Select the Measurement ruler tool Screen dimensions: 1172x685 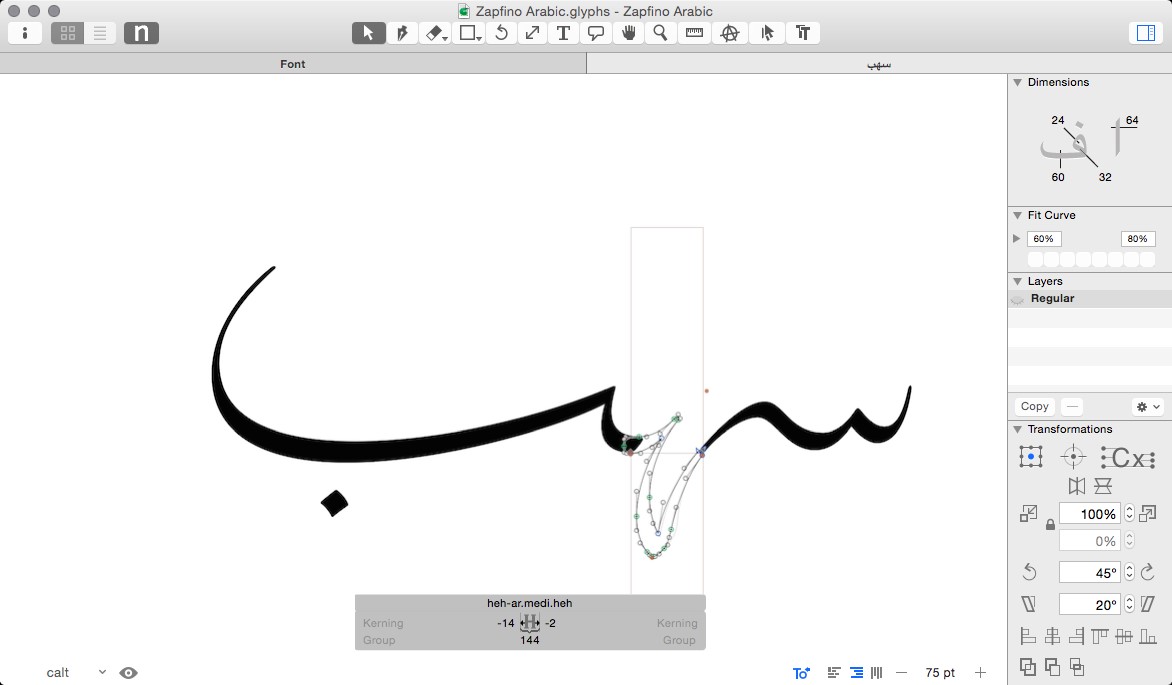(694, 32)
